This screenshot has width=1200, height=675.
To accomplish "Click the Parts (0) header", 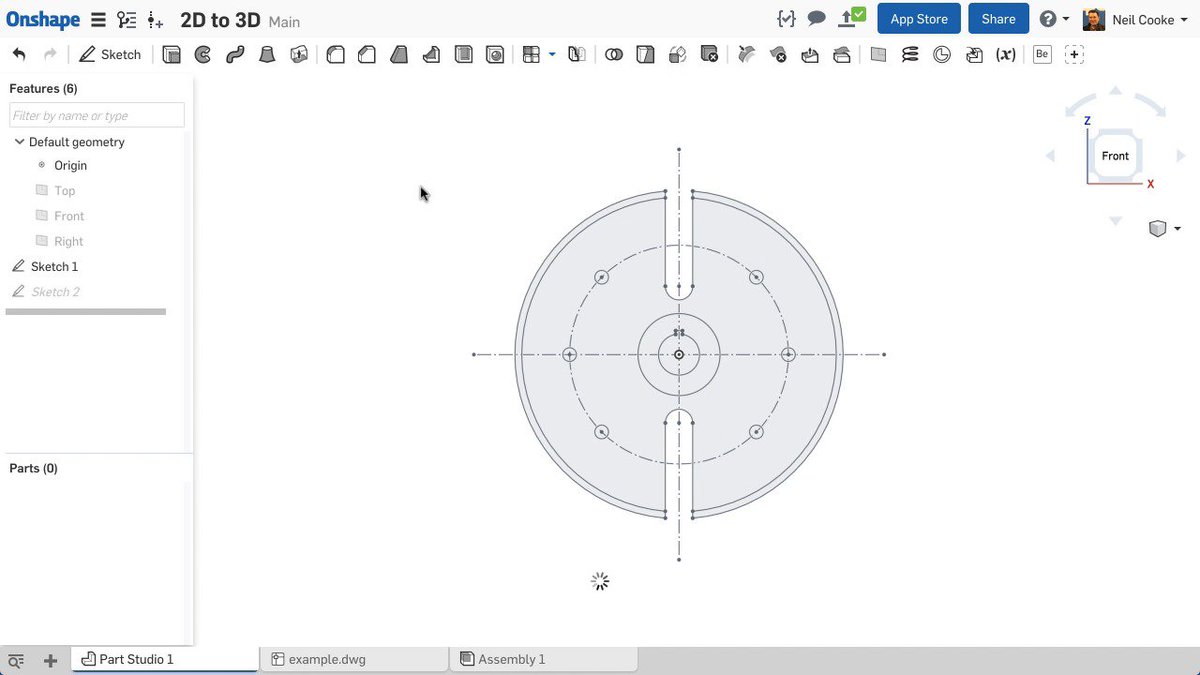I will click(x=33, y=468).
